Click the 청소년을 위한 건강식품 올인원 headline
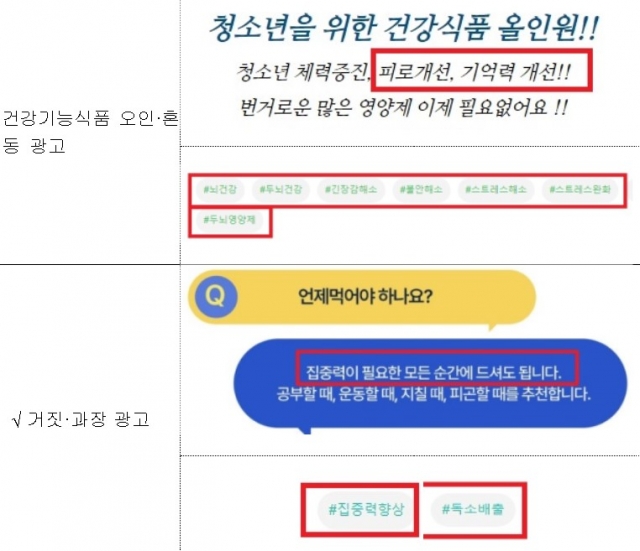This screenshot has height=551, width=640. (x=404, y=28)
